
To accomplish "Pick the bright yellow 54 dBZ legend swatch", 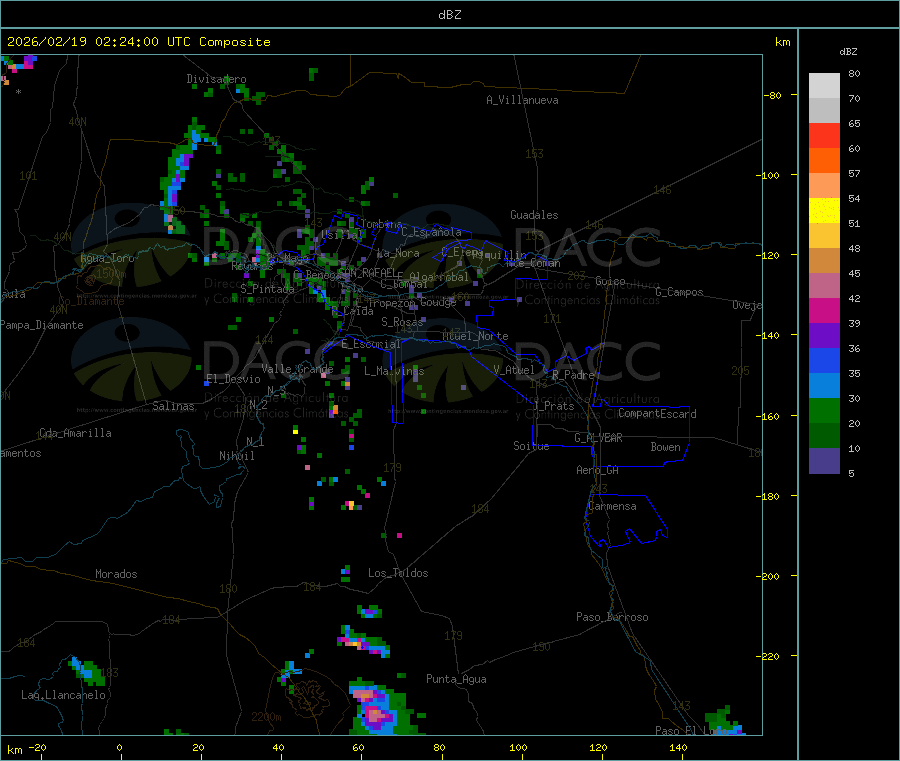I will 824,211.
